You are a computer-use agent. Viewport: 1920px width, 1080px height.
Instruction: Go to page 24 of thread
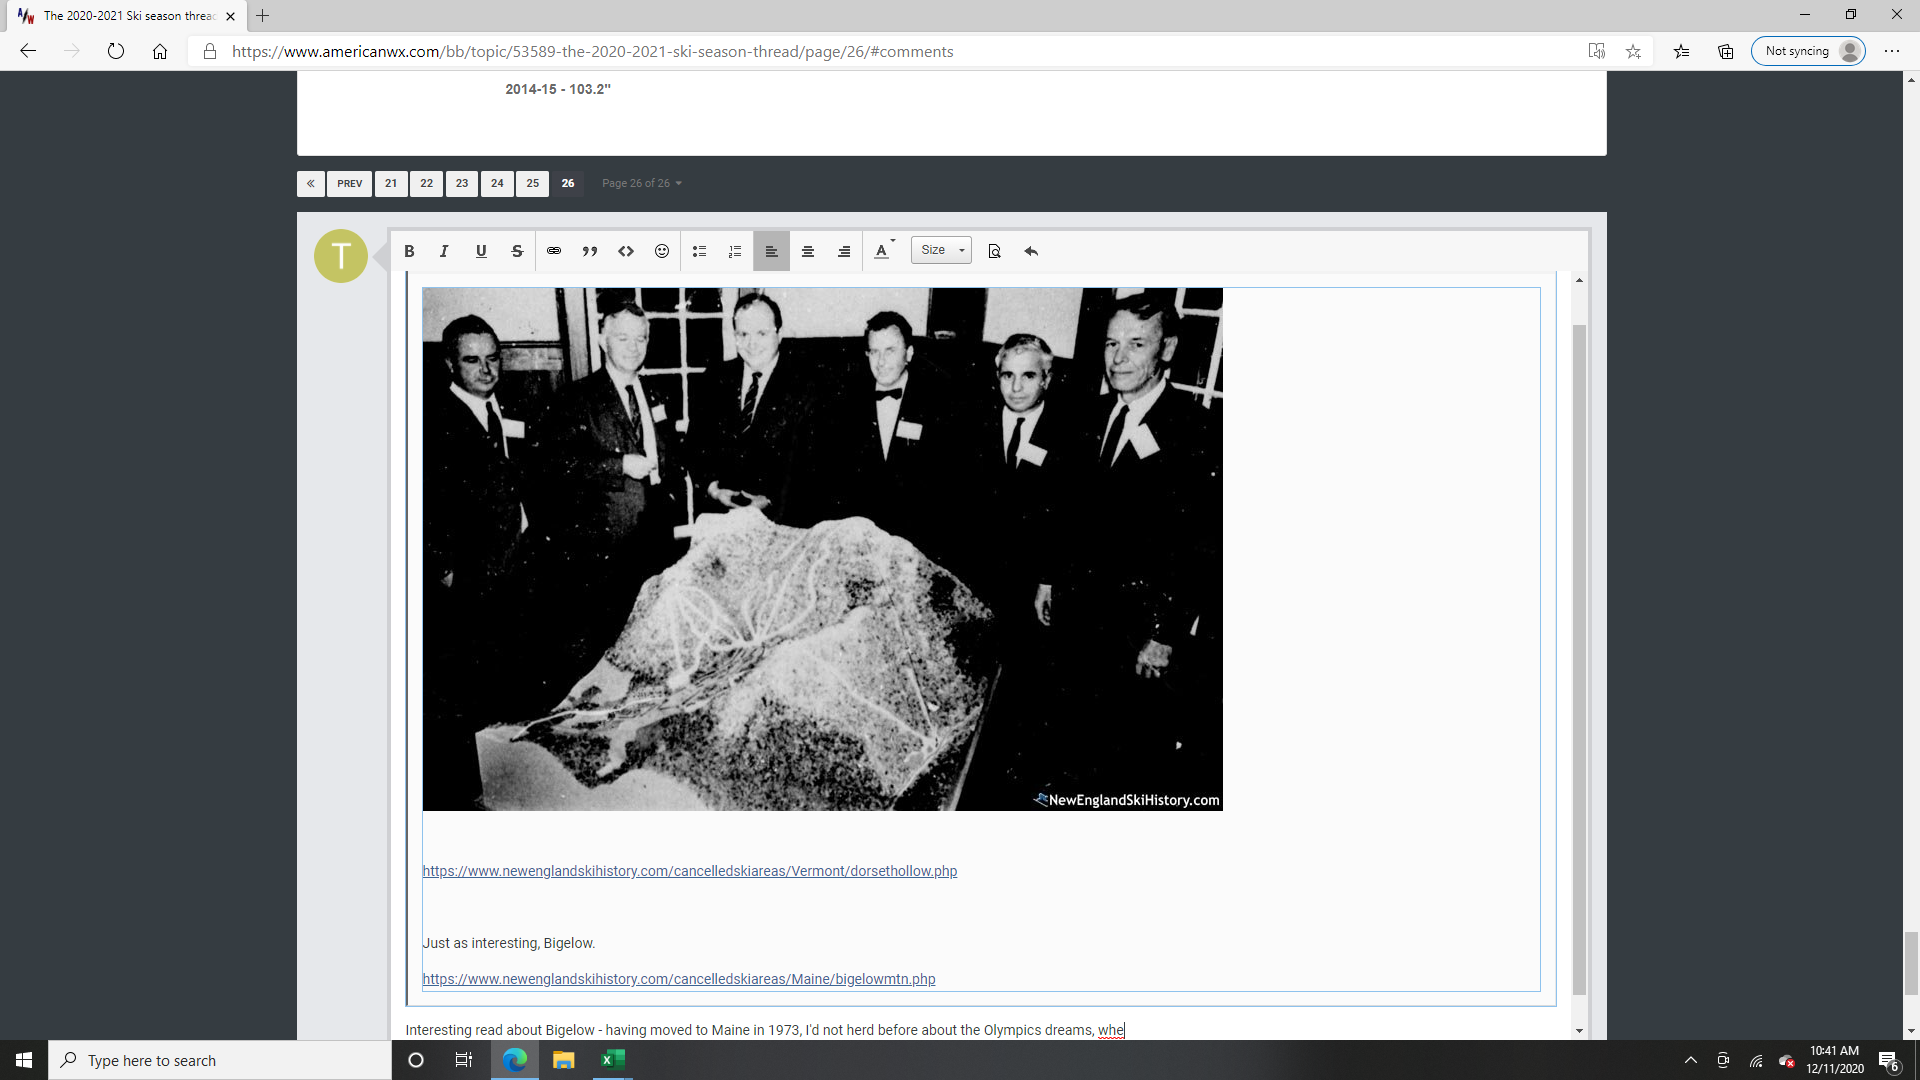497,183
